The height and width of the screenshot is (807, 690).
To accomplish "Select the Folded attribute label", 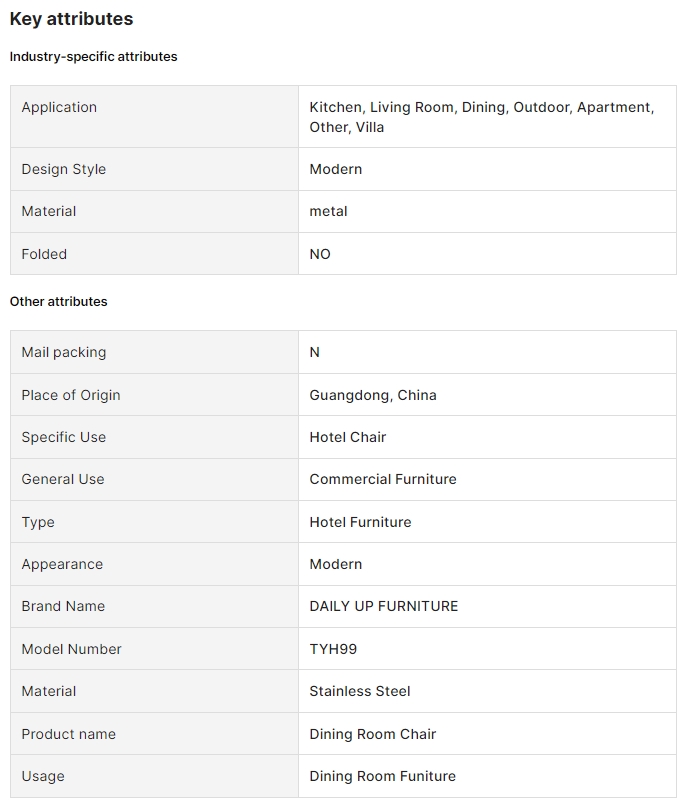I will (44, 254).
